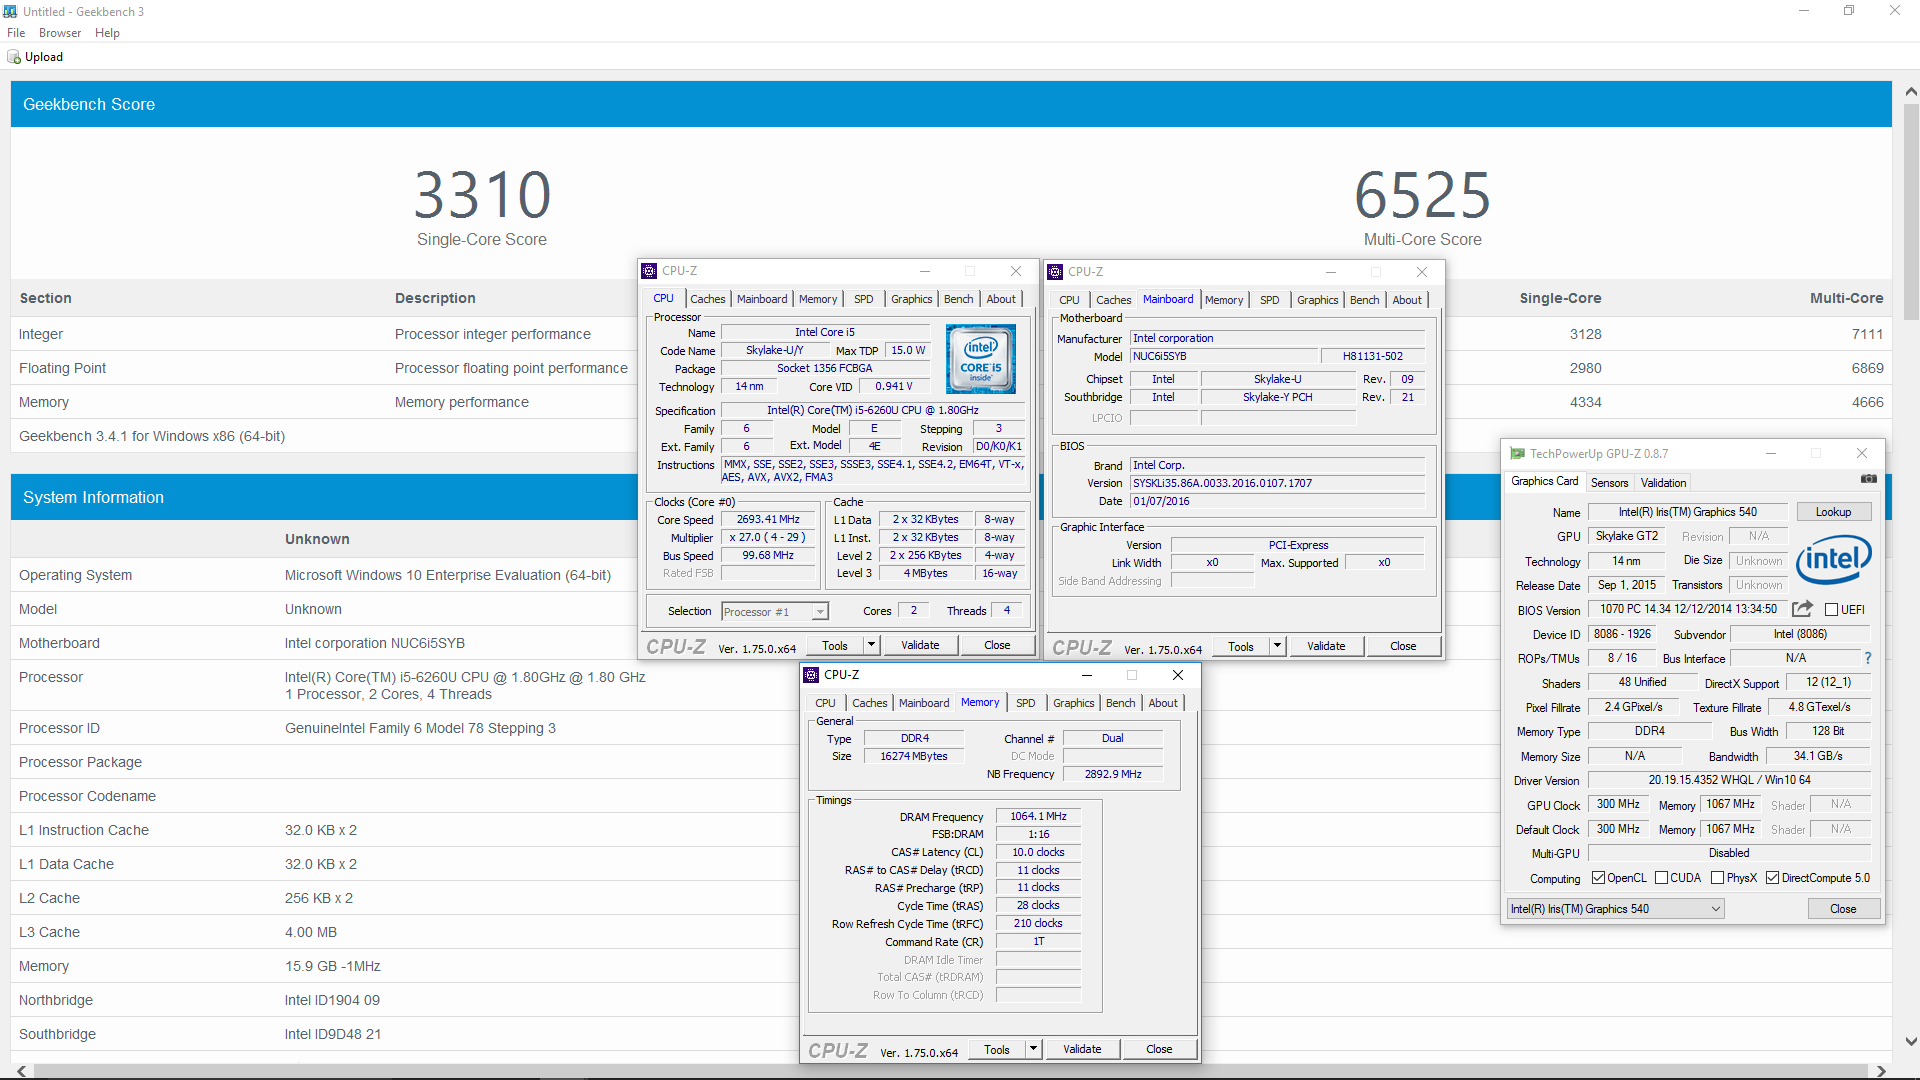Open the Tools dropdown arrow in the CPU-Z showing the Memory tab

(1033, 1049)
